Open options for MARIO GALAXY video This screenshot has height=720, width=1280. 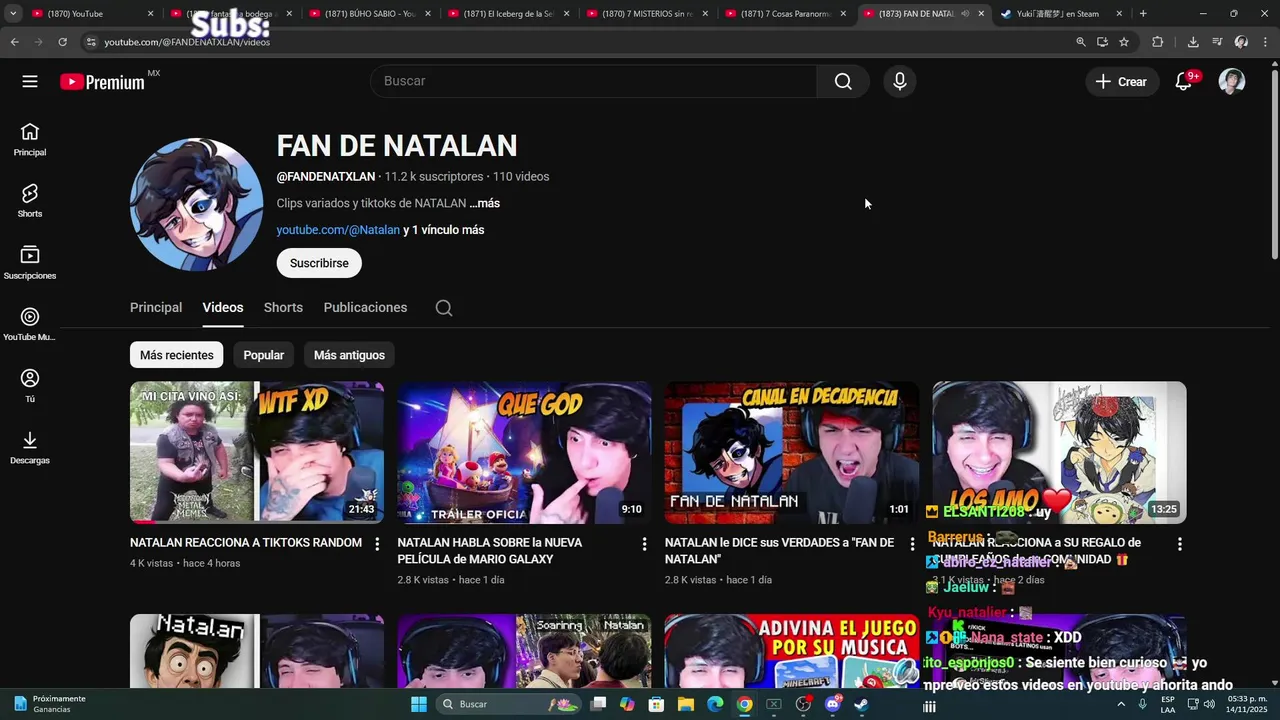644,544
